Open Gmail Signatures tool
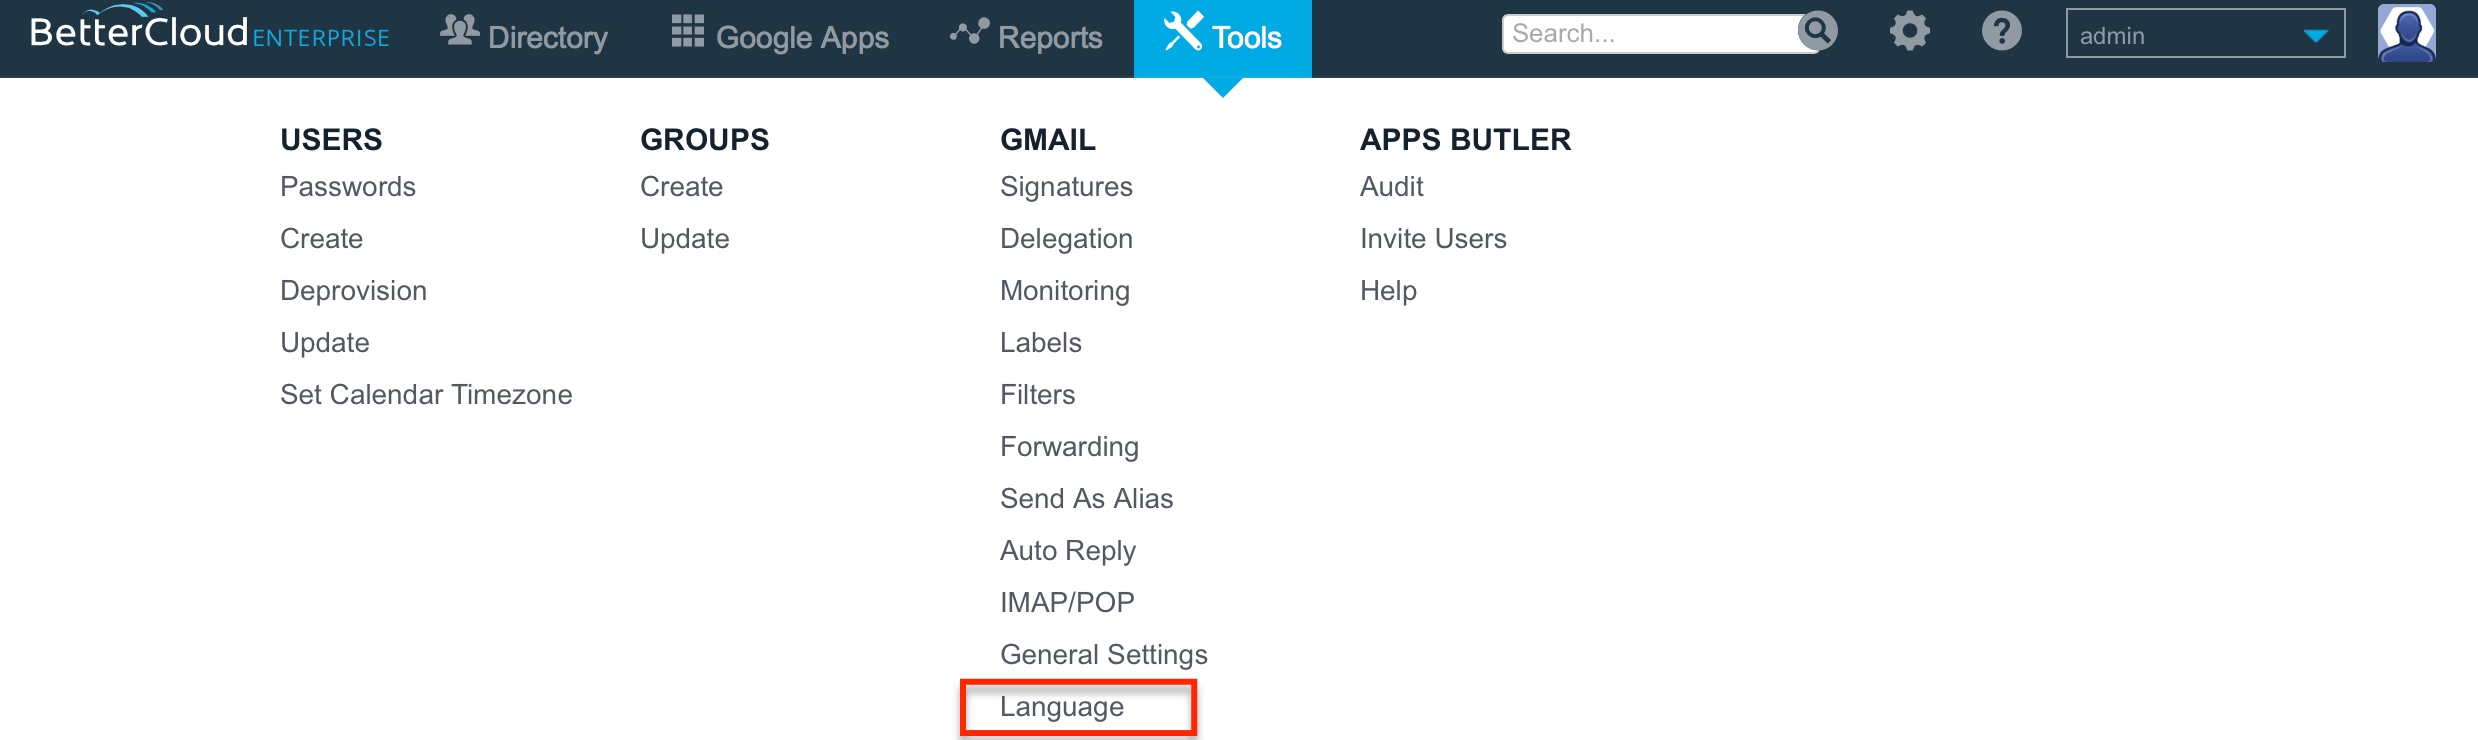This screenshot has height=740, width=2478. (1066, 187)
